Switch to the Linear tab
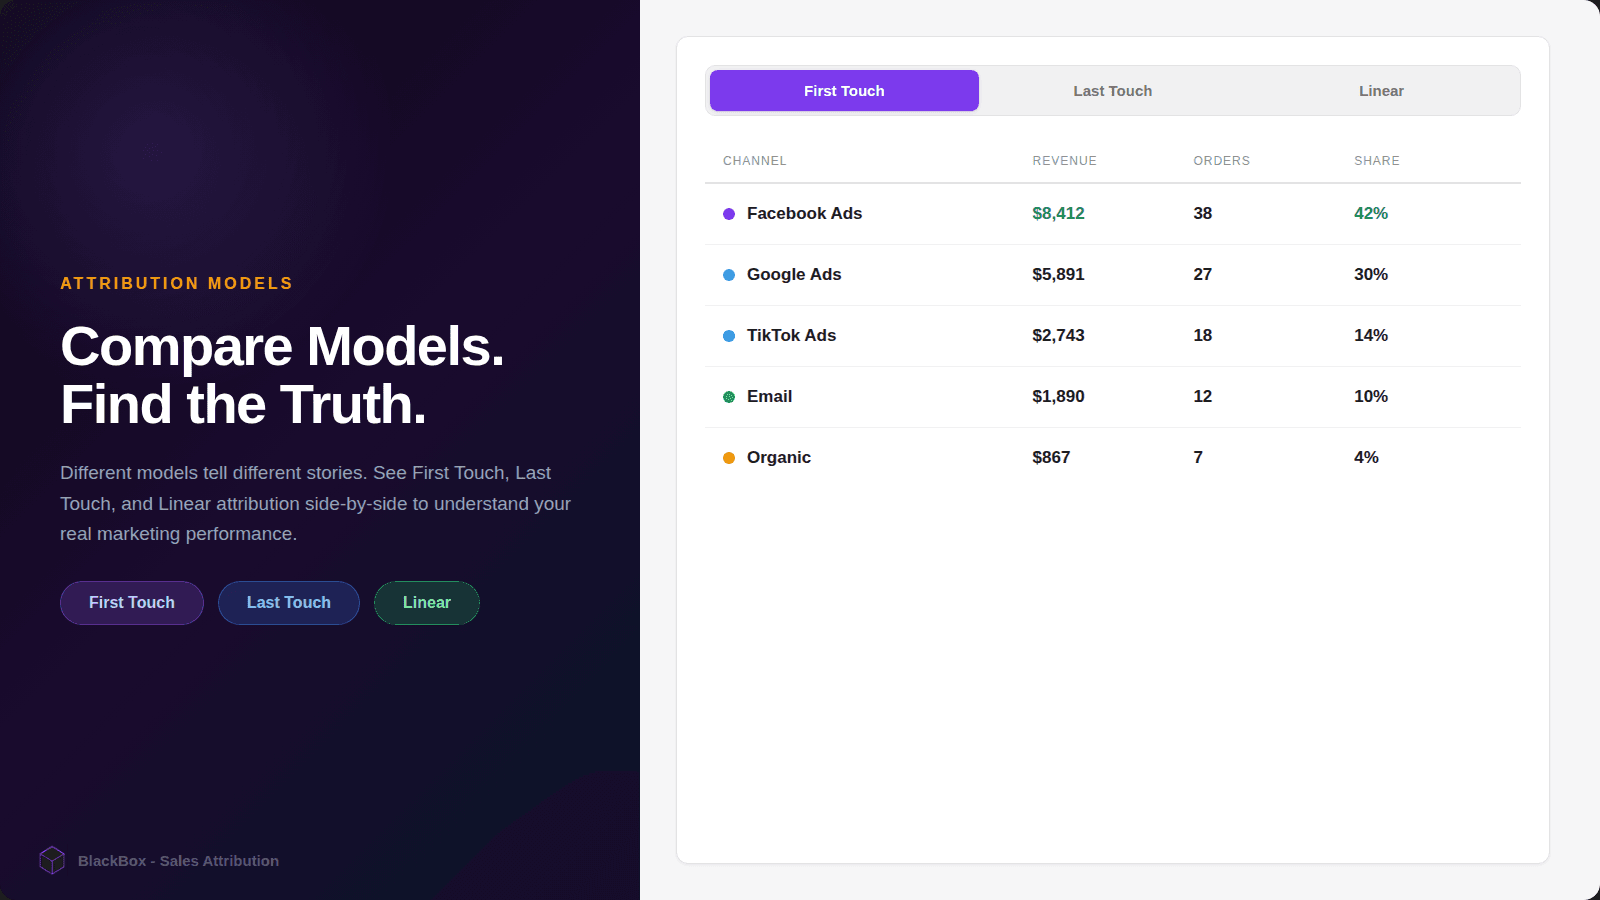This screenshot has width=1600, height=900. point(1381,90)
